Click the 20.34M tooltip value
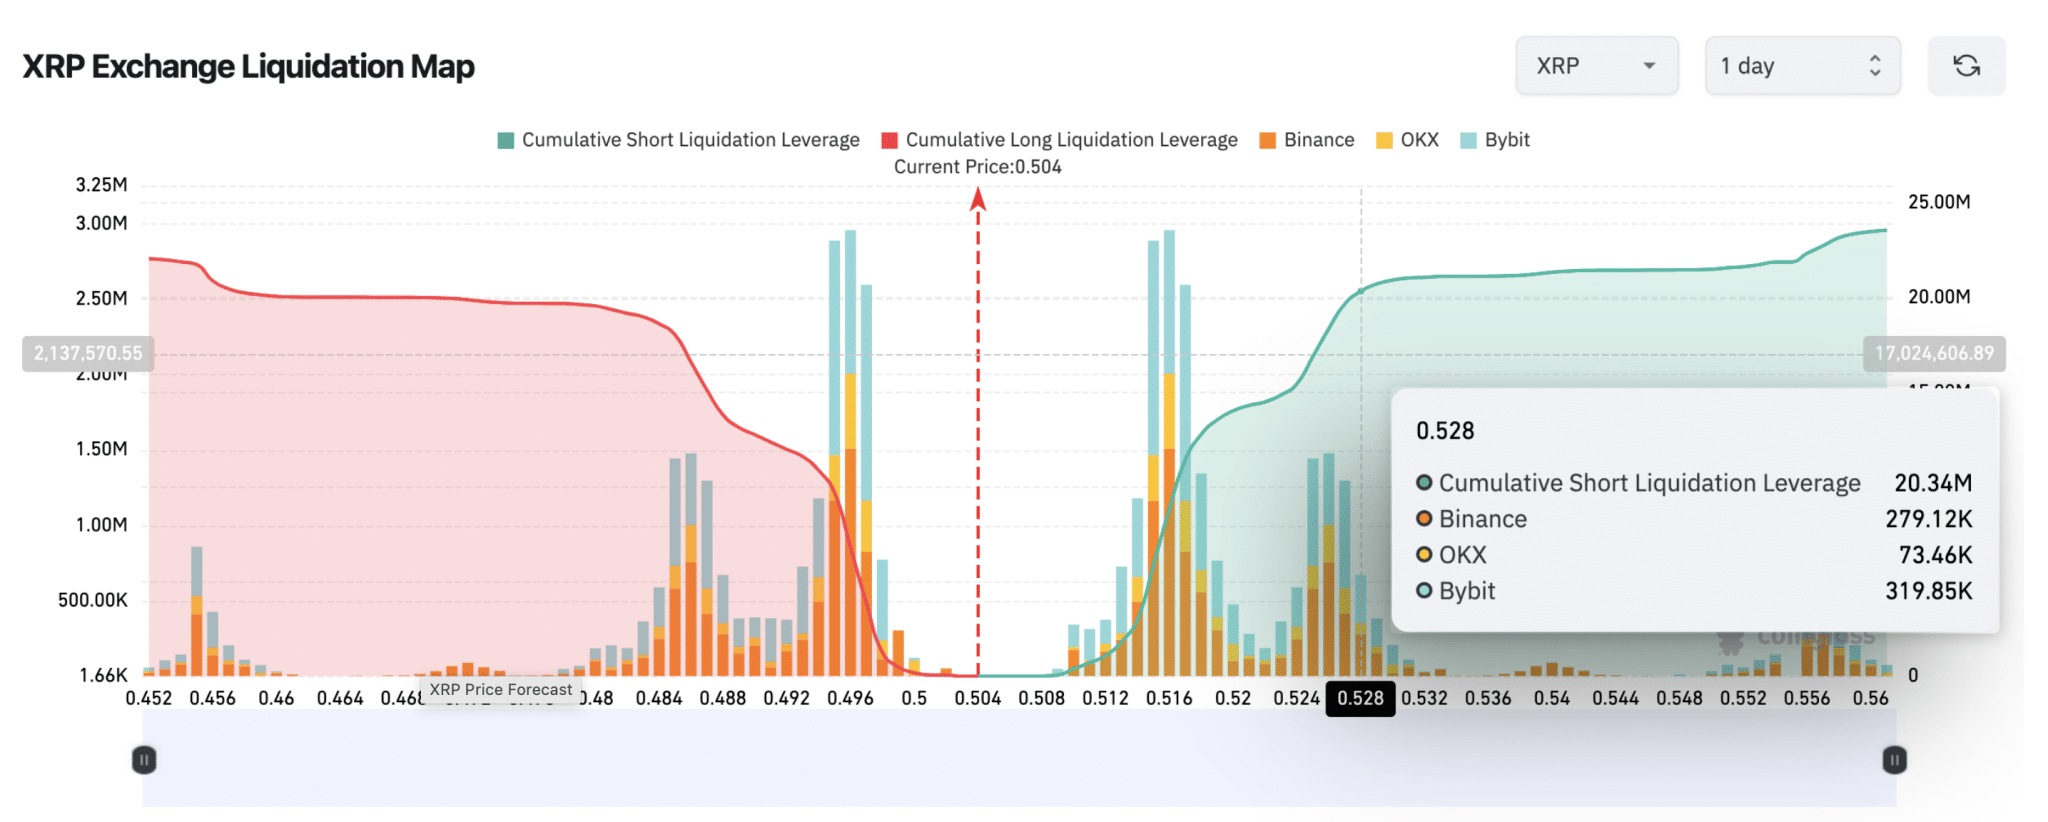Image resolution: width=2048 pixels, height=822 pixels. (1933, 483)
